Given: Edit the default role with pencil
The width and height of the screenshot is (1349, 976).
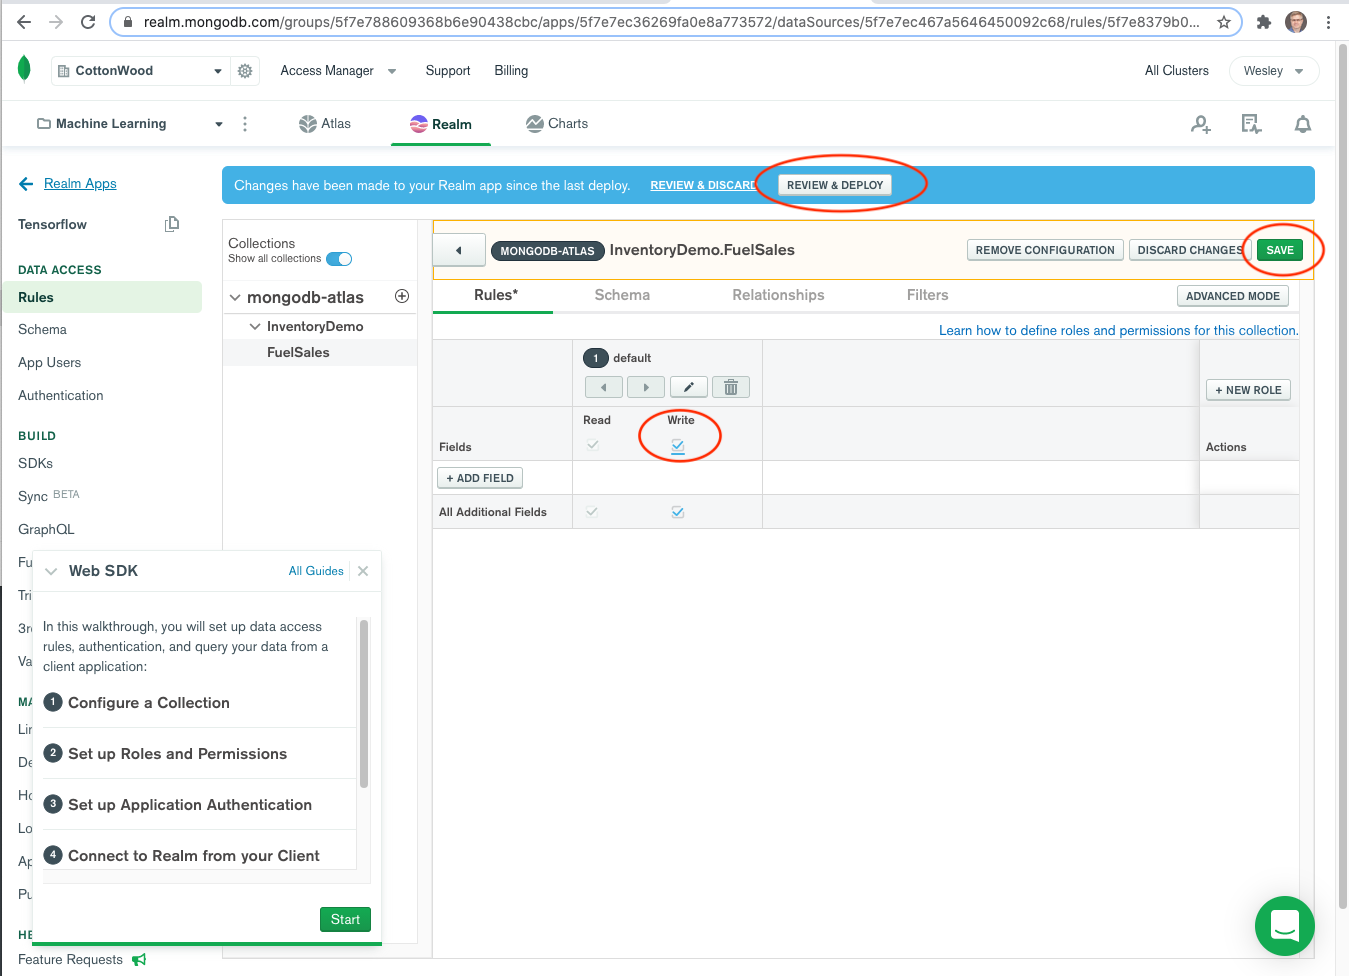Looking at the screenshot, I should (689, 387).
